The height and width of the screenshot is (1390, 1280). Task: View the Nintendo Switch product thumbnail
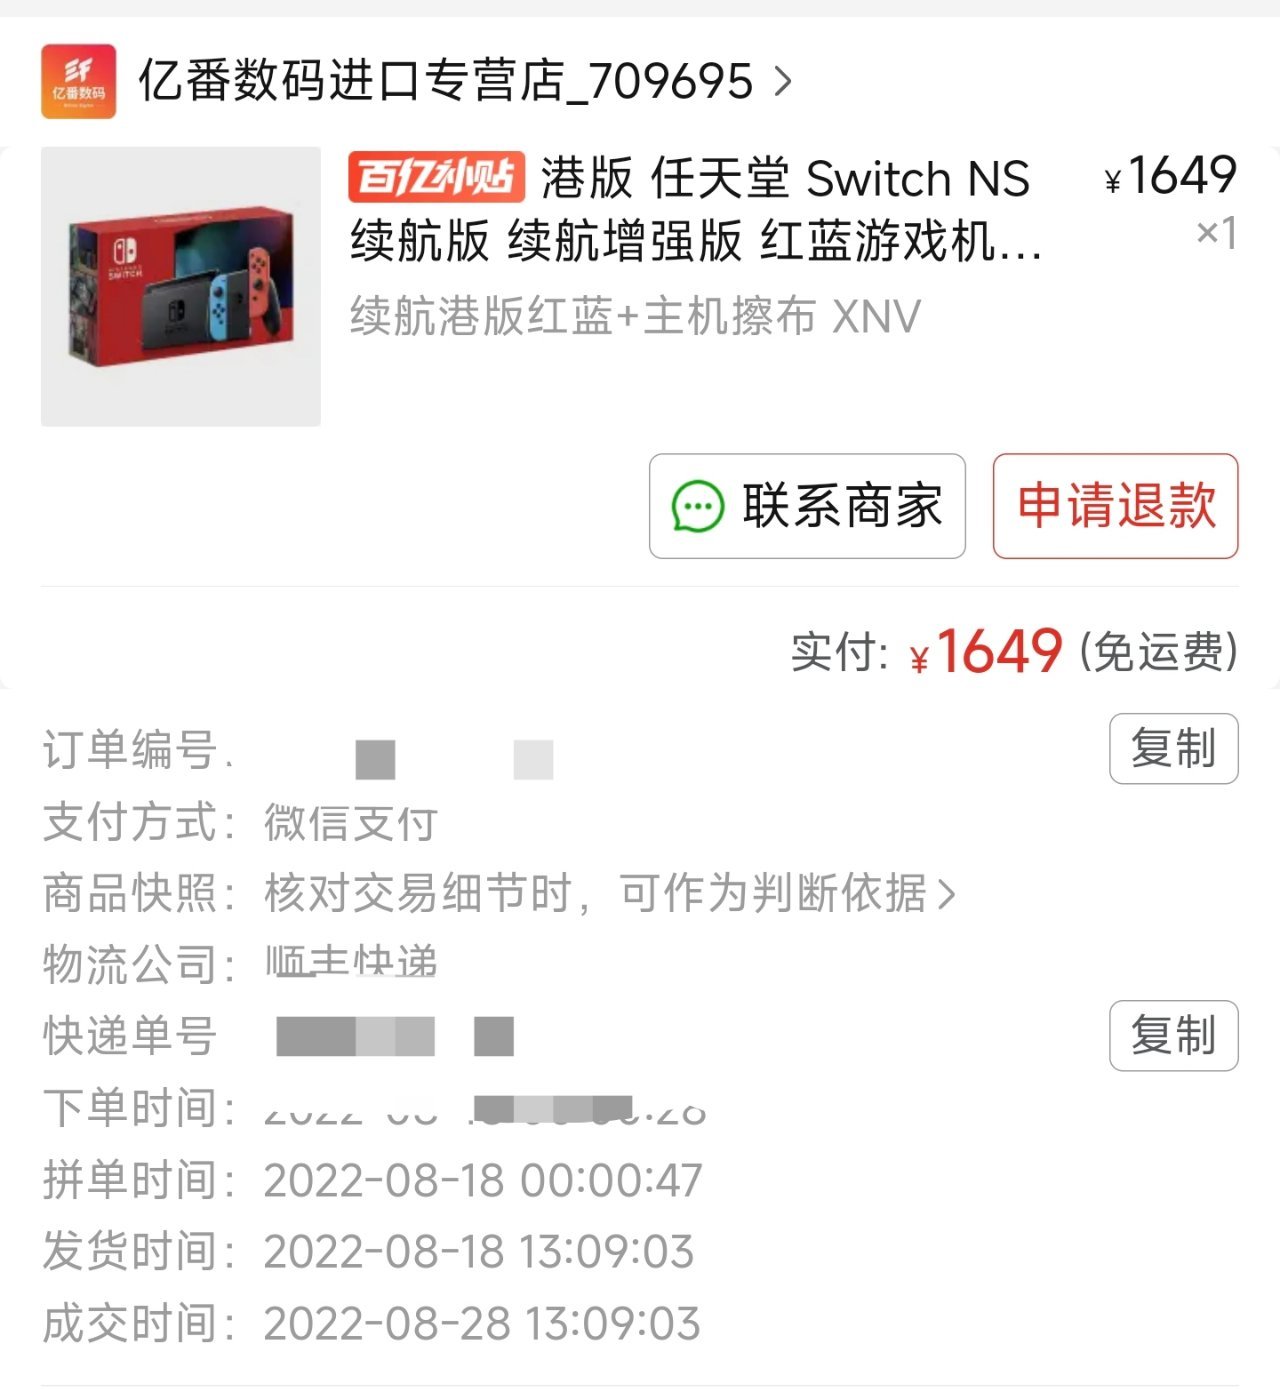coord(181,287)
